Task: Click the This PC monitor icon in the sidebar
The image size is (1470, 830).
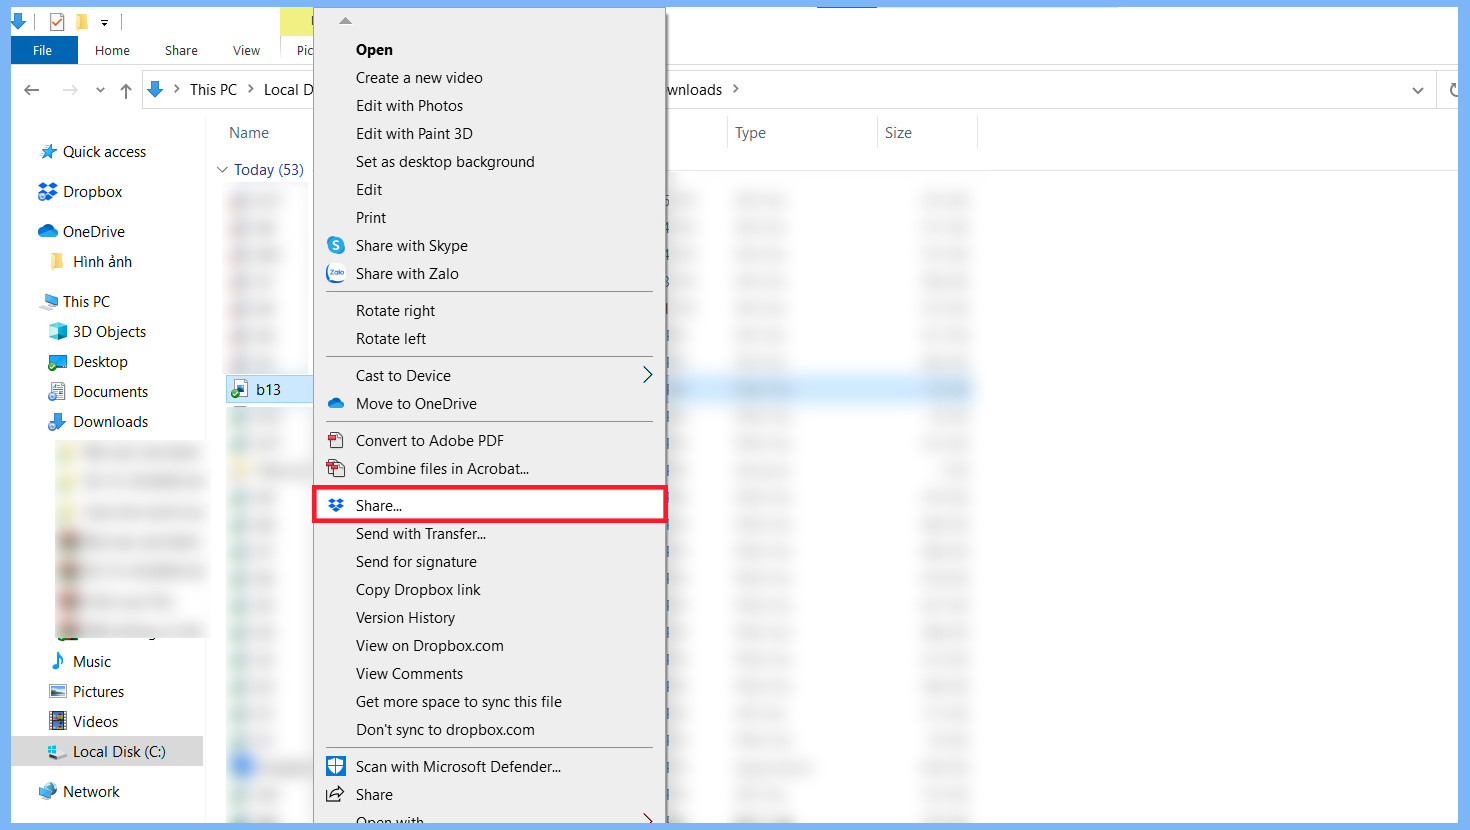Action: [x=48, y=302]
